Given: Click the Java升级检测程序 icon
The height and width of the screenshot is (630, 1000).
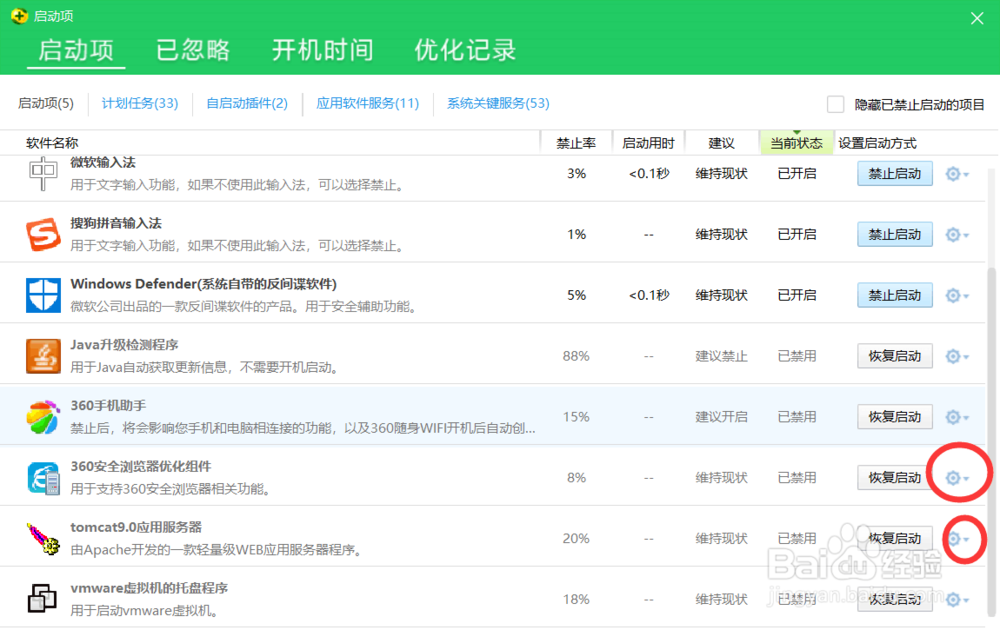Looking at the screenshot, I should point(43,356).
